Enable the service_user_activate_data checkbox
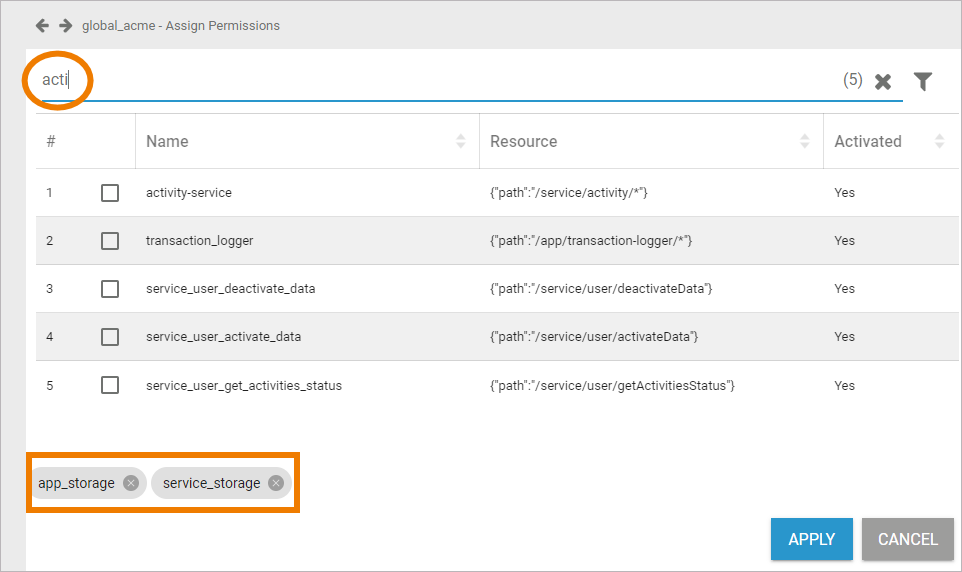The image size is (962, 572). 110,337
